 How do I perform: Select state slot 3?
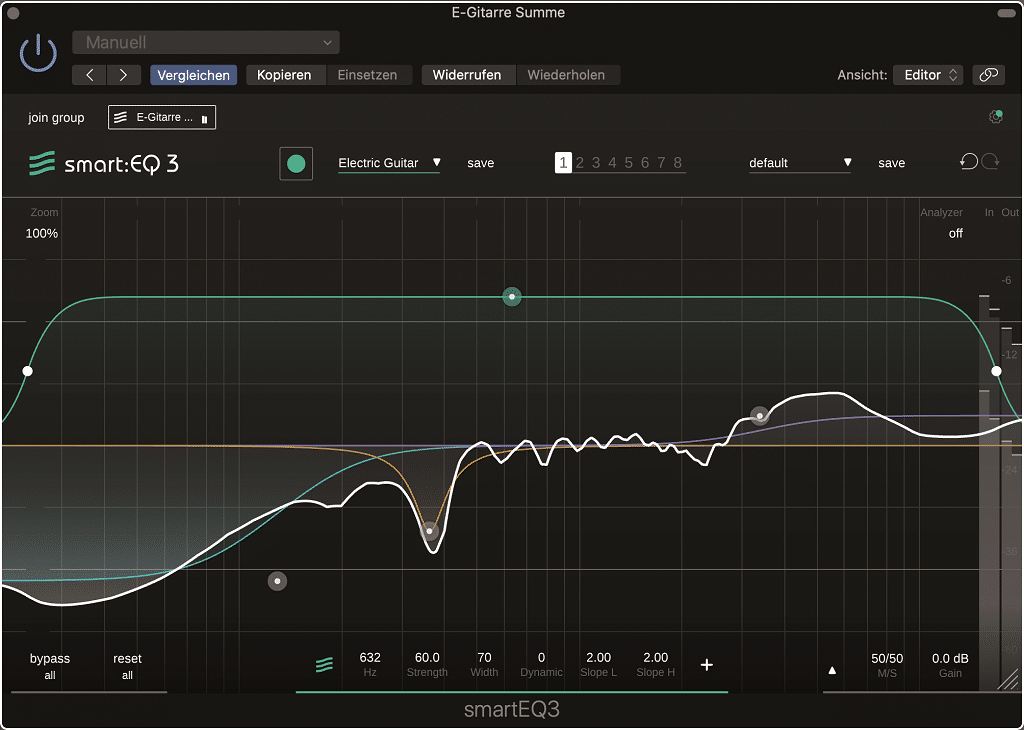click(x=596, y=163)
